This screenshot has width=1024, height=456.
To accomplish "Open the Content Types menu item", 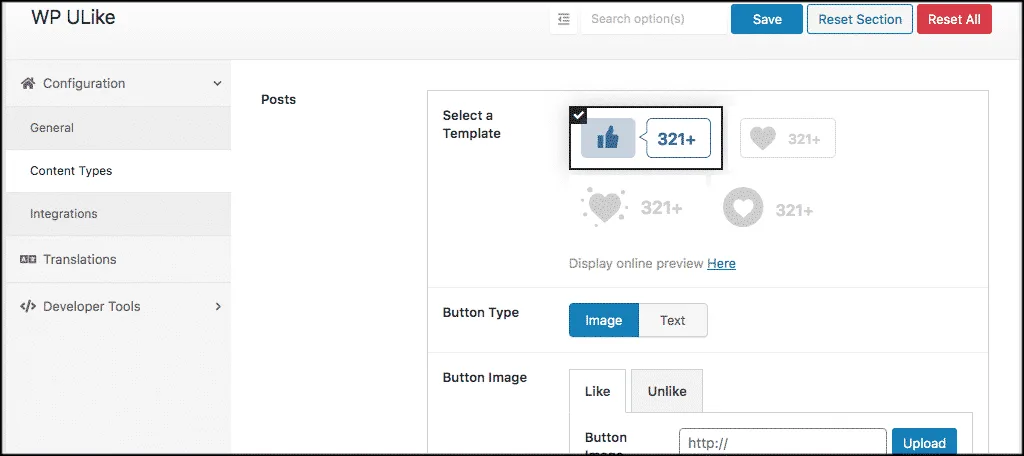I will (x=118, y=171).
